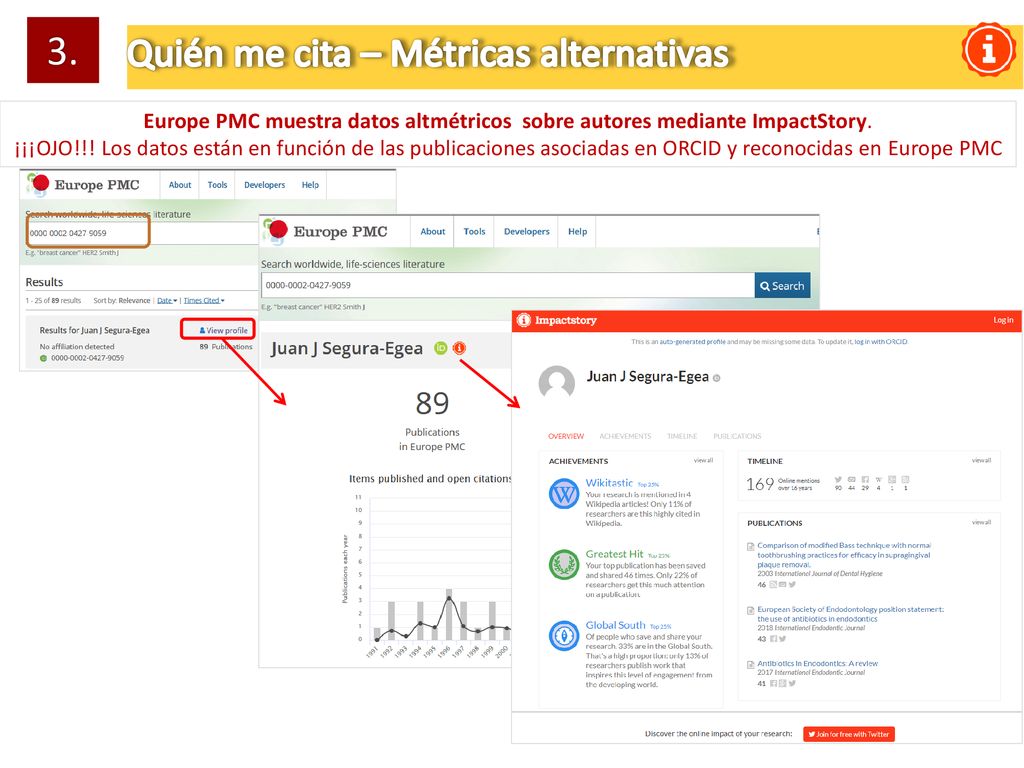The width and height of the screenshot is (1024, 768).
Task: Click the Wikitastic Wikipedia badge icon
Action: 564,494
